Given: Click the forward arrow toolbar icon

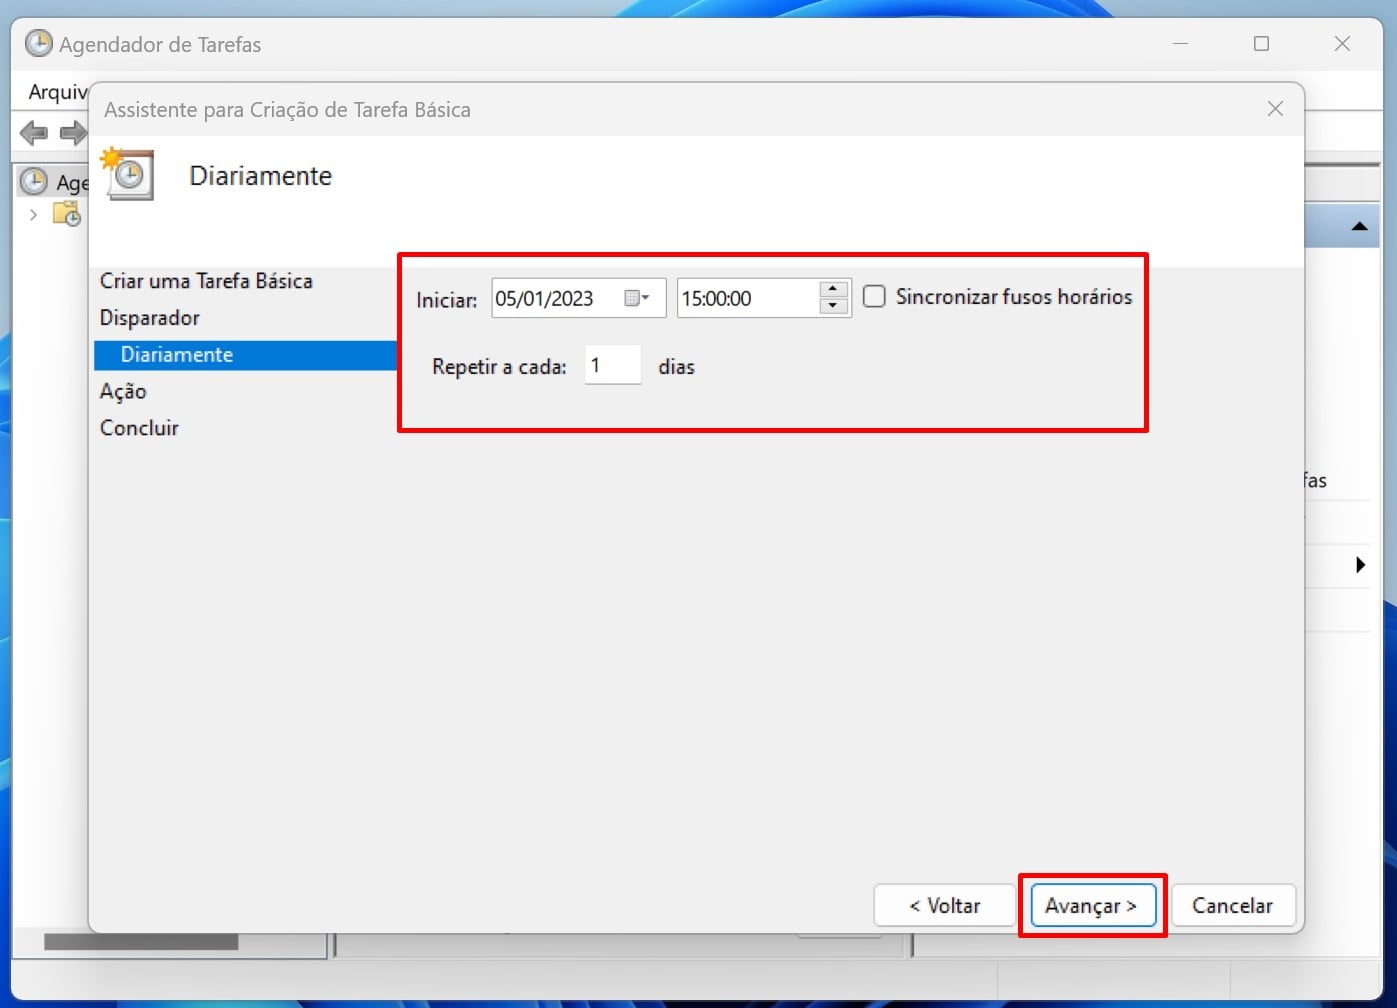Looking at the screenshot, I should tap(73, 132).
